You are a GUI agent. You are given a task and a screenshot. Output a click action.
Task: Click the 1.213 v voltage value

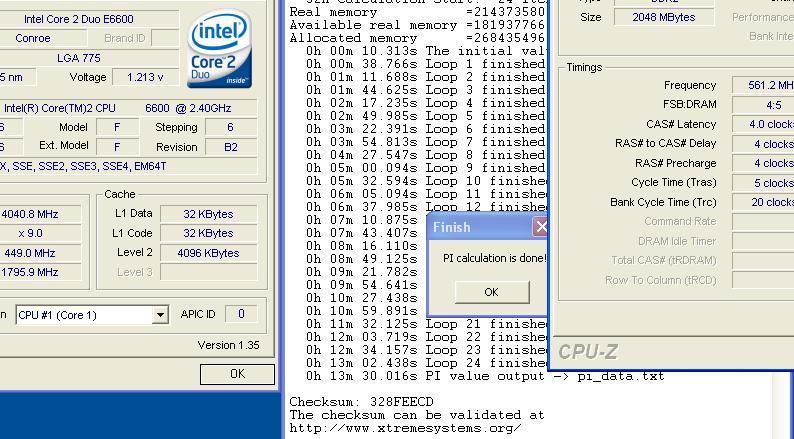(x=145, y=77)
